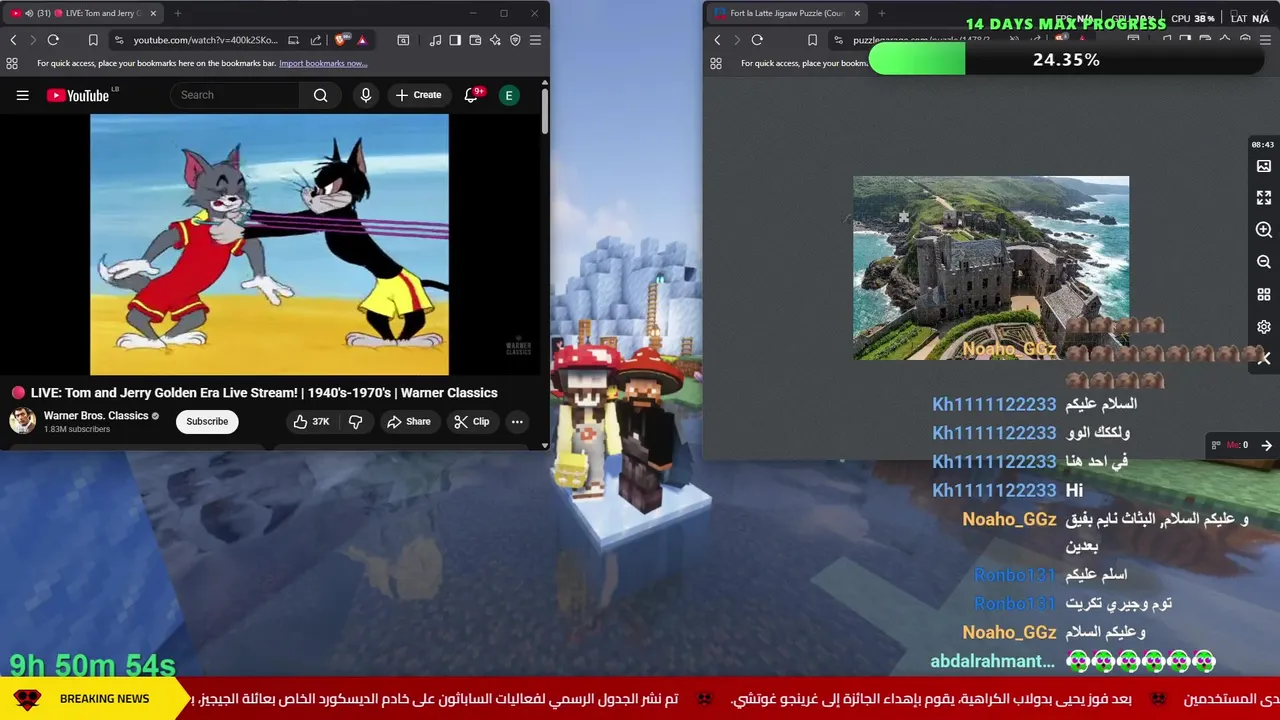This screenshot has width=1280, height=720.
Task: Open the Warner Bros. Classics channel name
Action: click(96, 416)
